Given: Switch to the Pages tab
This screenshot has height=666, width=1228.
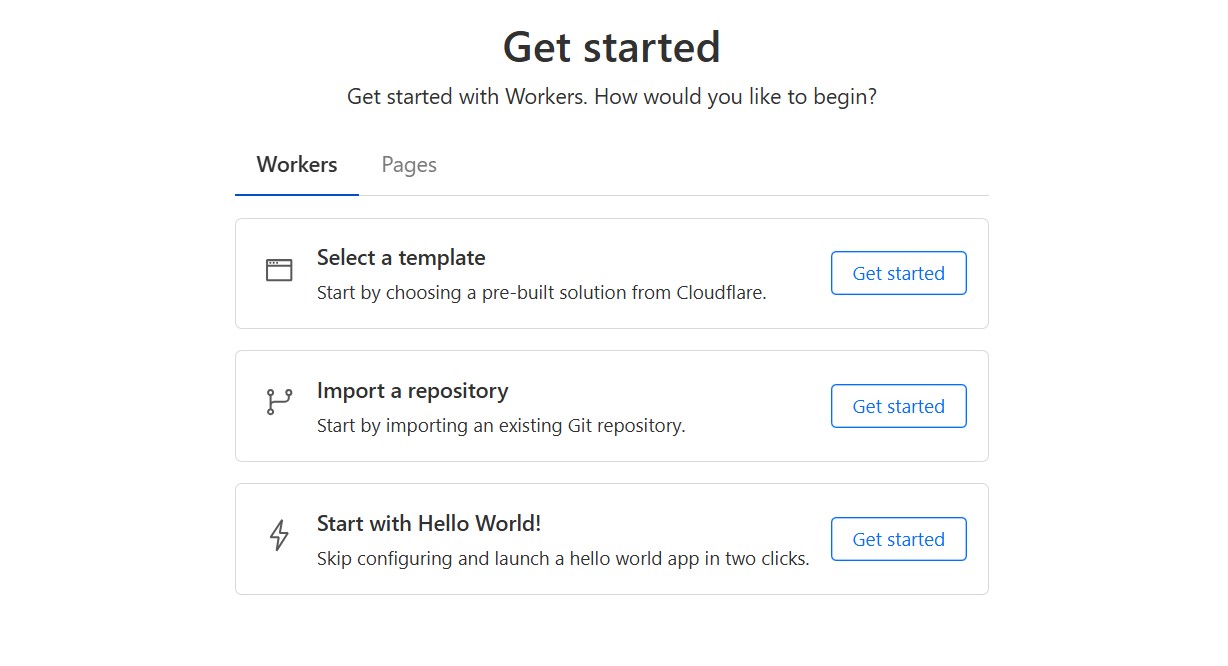Looking at the screenshot, I should click(408, 164).
